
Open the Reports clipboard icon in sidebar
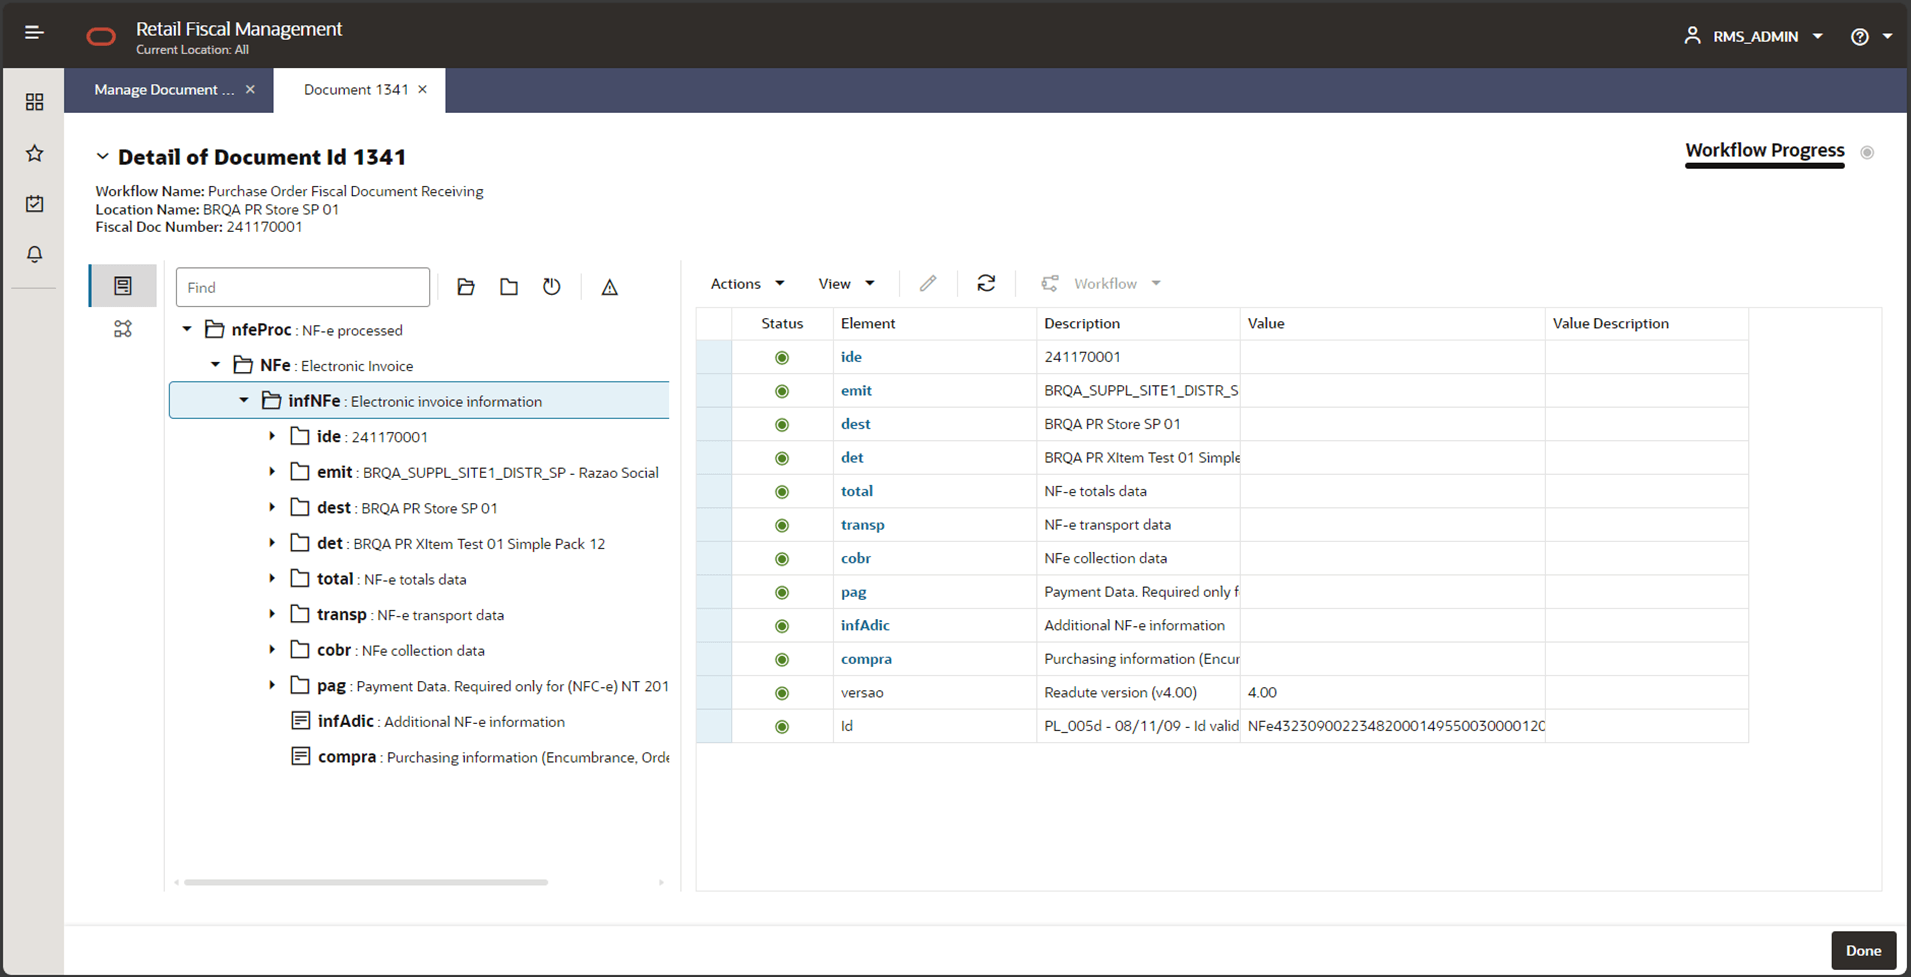(x=35, y=203)
